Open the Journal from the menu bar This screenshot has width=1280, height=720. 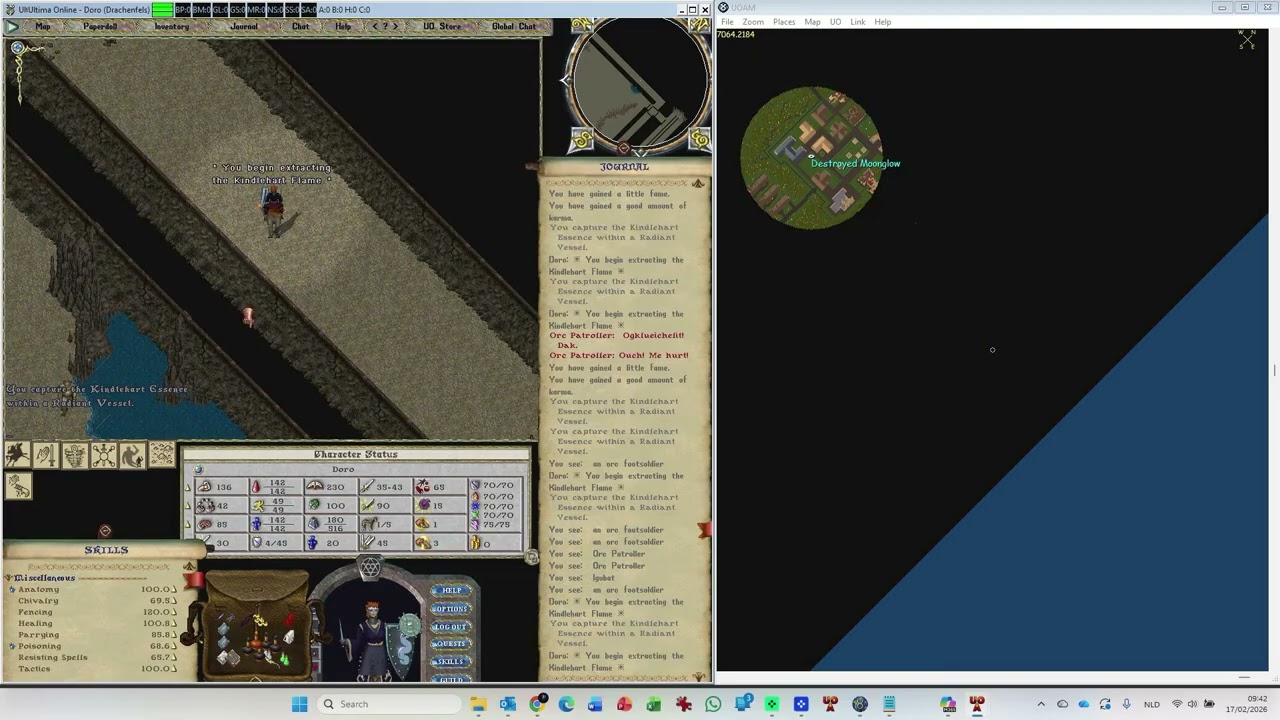point(244,27)
